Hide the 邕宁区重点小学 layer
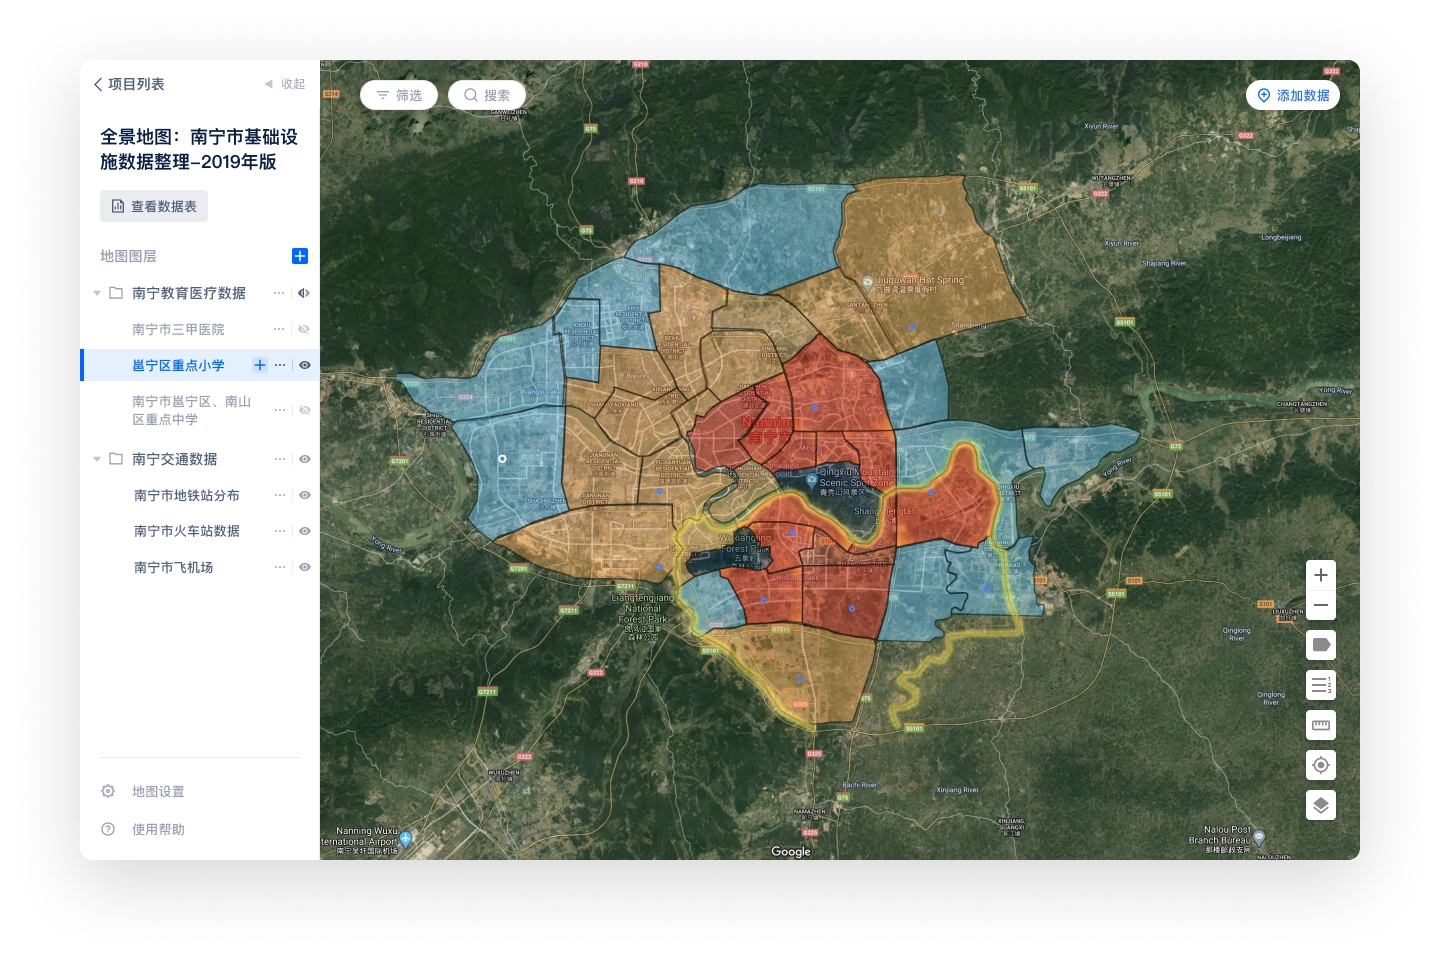This screenshot has width=1440, height=960. tap(304, 365)
